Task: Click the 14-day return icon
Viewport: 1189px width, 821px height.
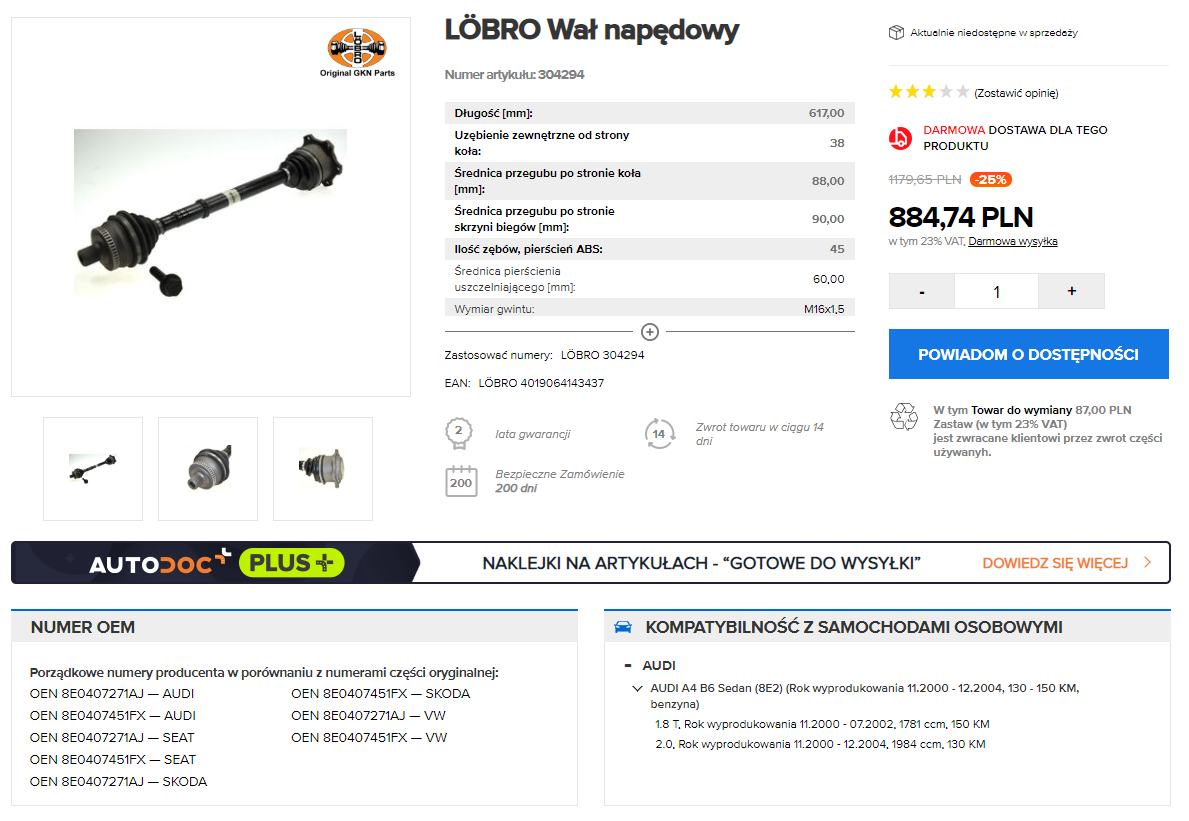Action: pyautogui.click(x=659, y=434)
